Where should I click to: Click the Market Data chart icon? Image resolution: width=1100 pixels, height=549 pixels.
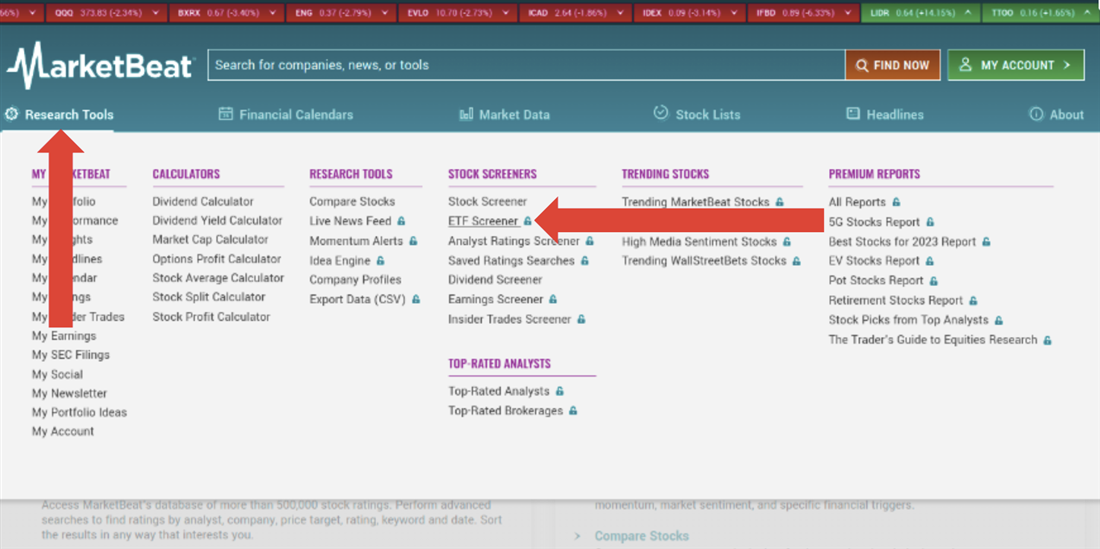[466, 114]
